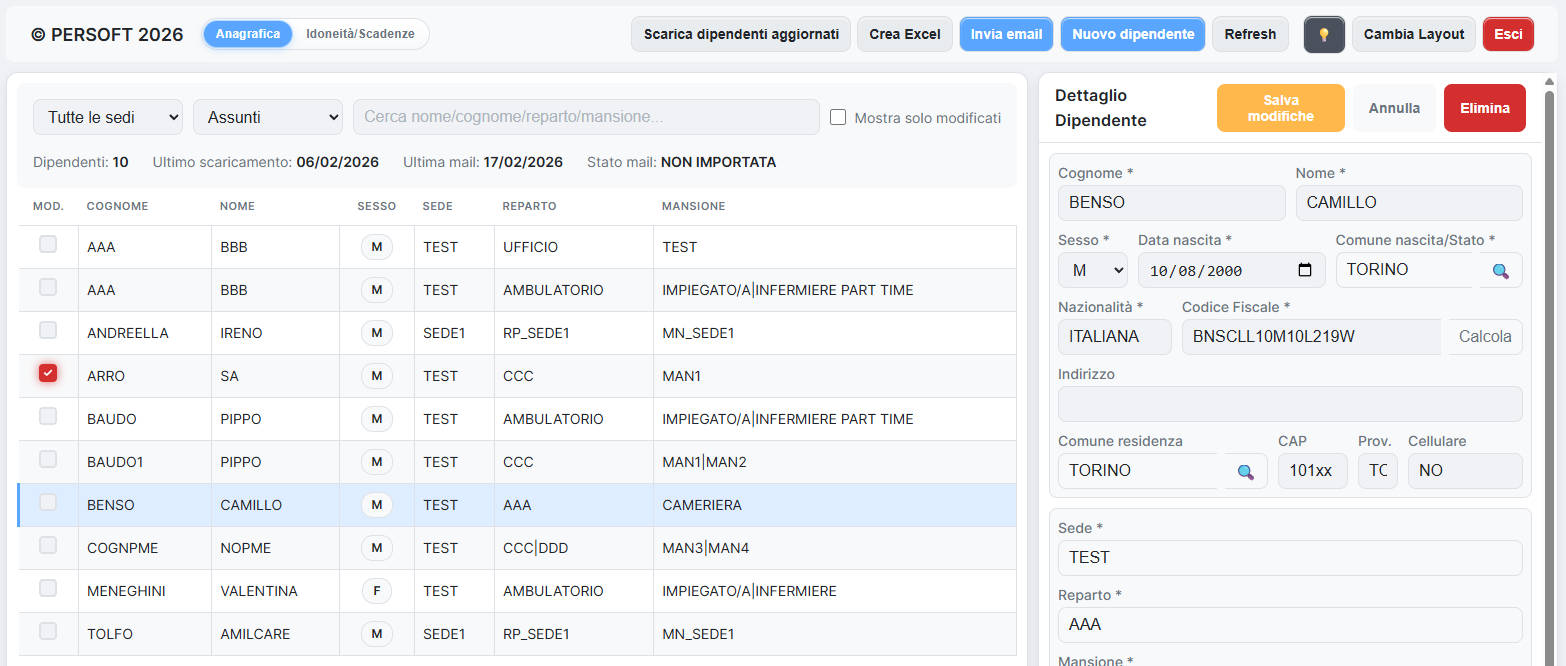1566x666 pixels.
Task: Toggle the checked box for ARRO row
Action: click(x=48, y=373)
